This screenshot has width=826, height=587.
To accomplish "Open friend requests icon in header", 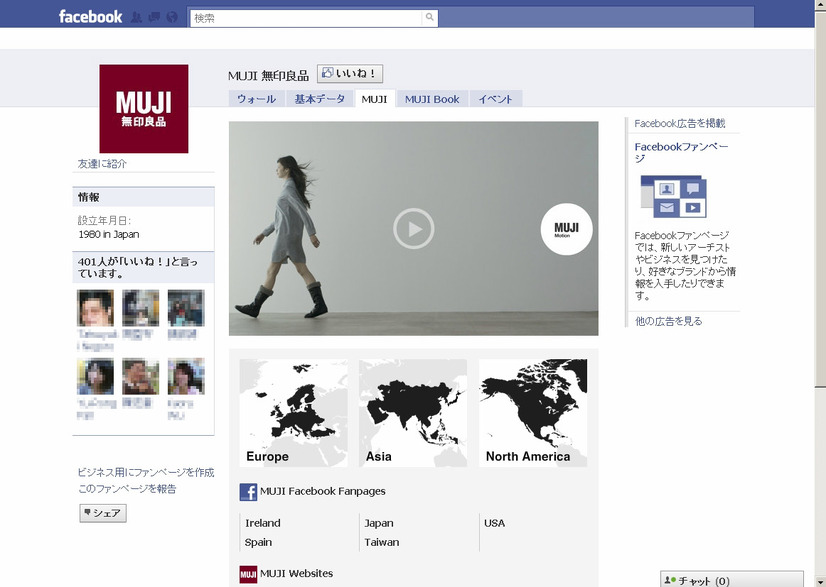I will click(136, 17).
